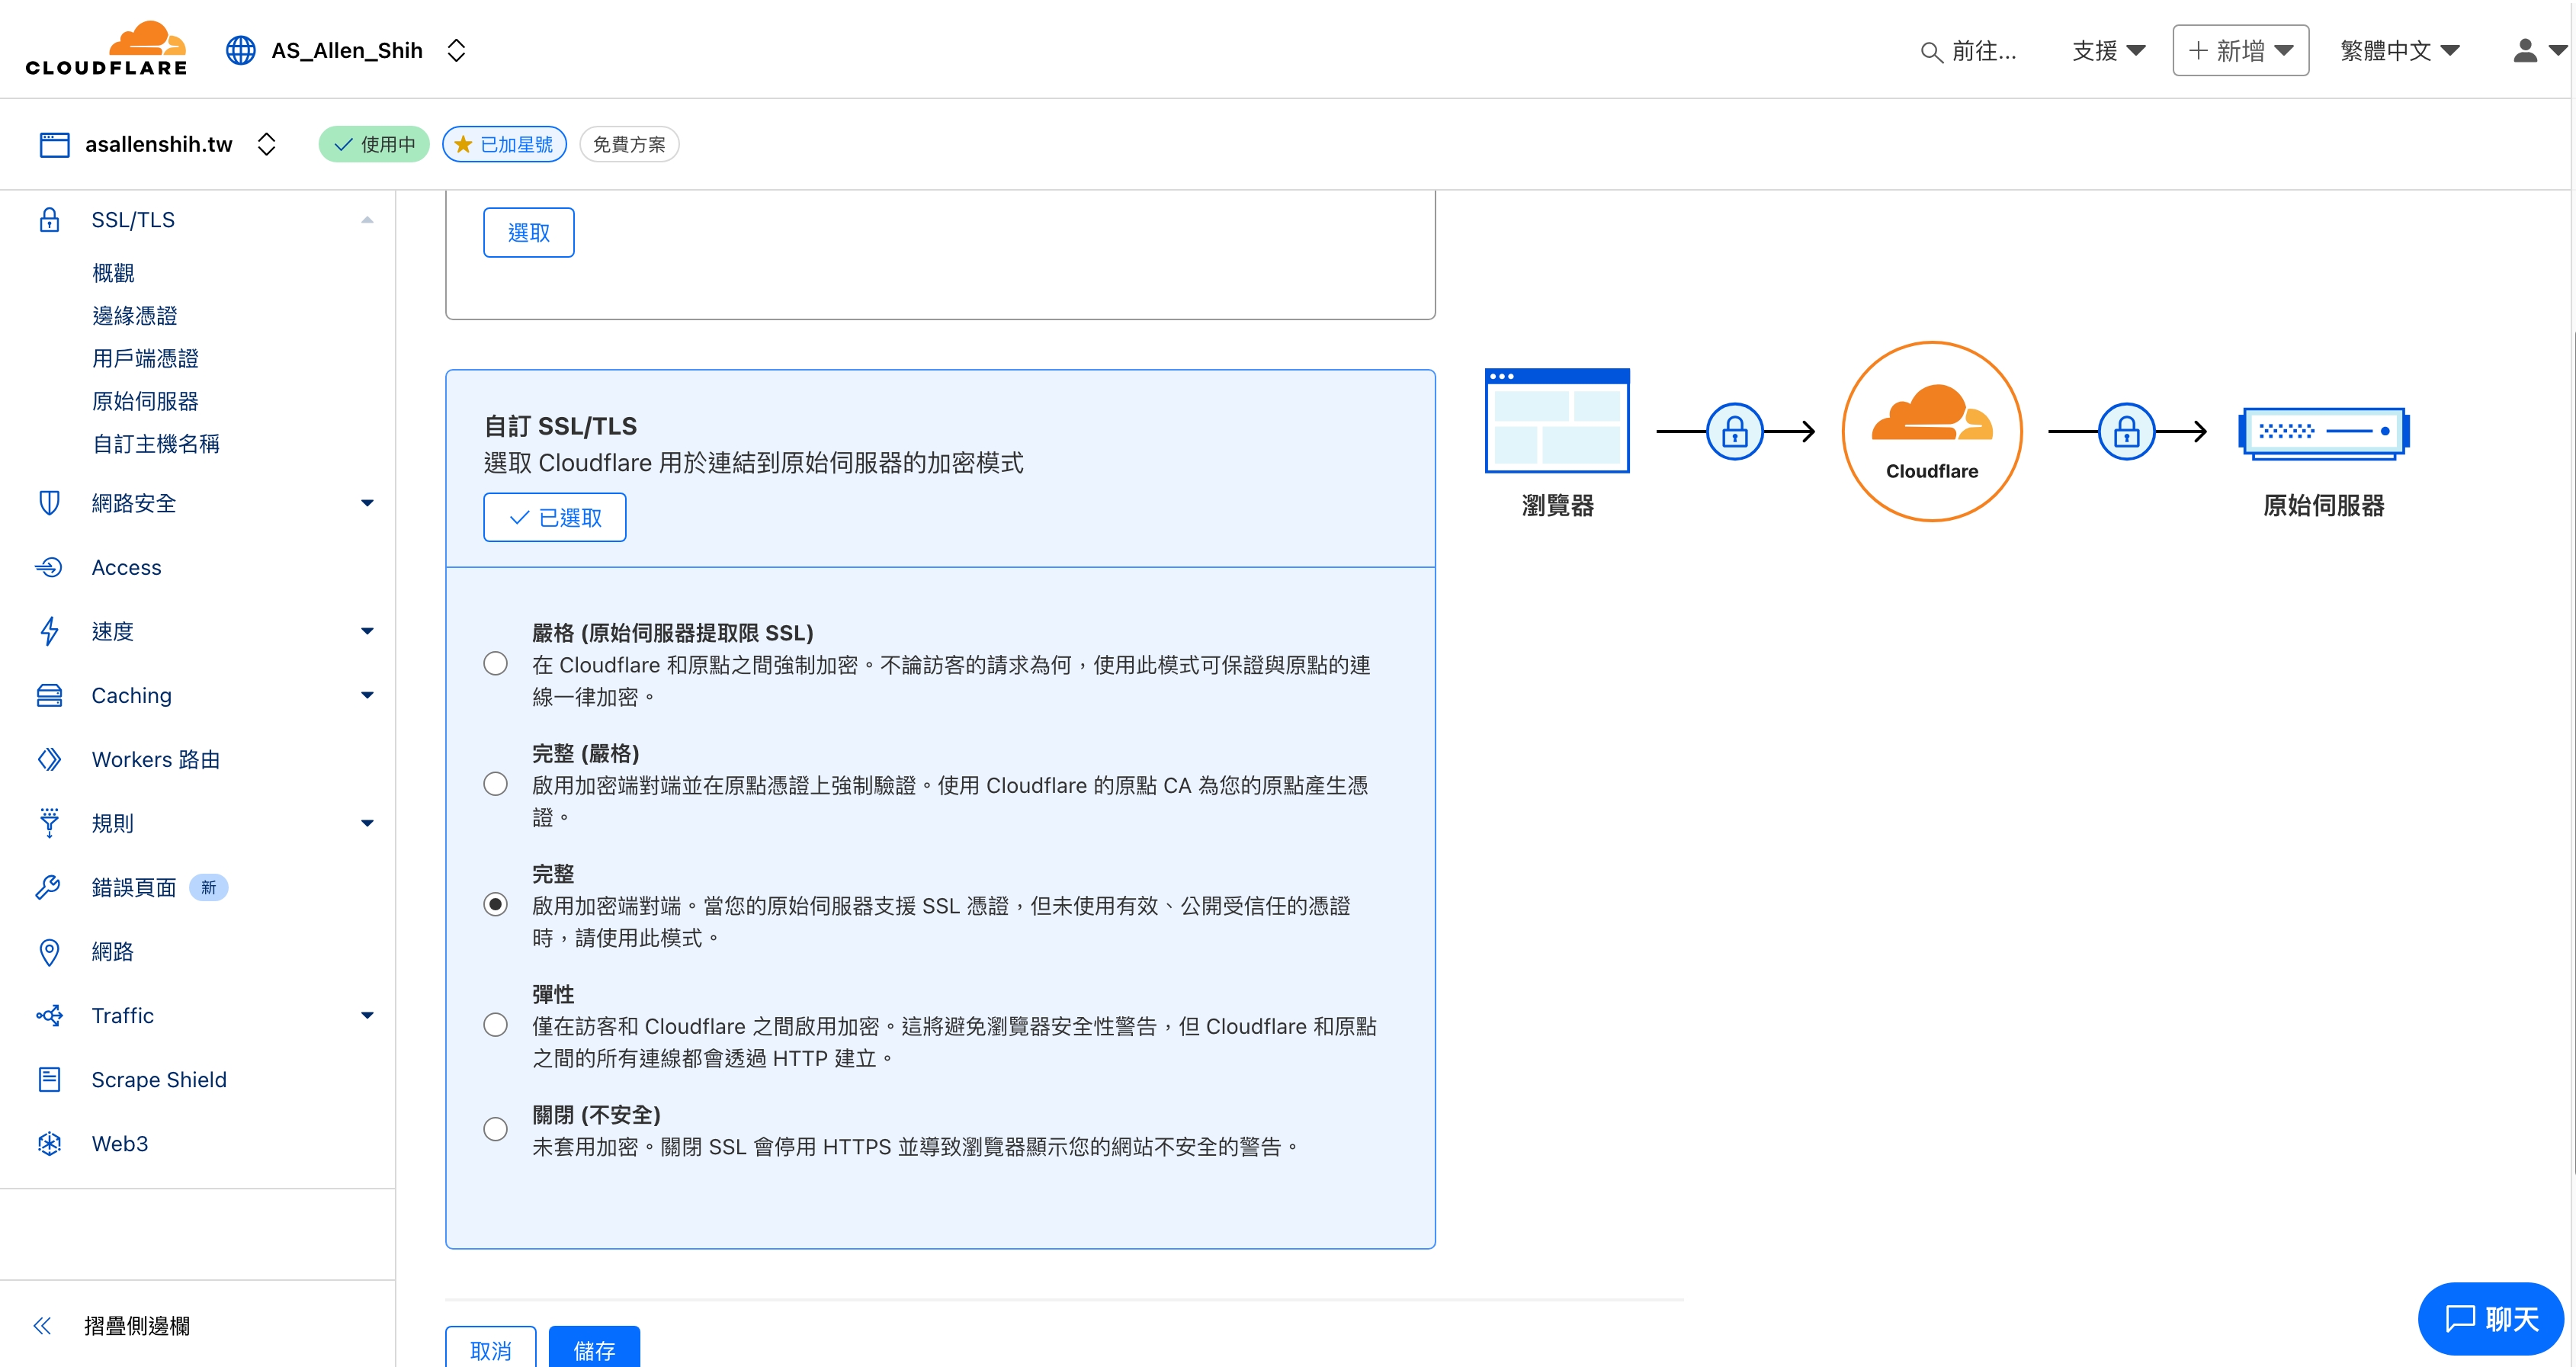Click the lock icon between browser and Cloudflare

pos(1734,431)
